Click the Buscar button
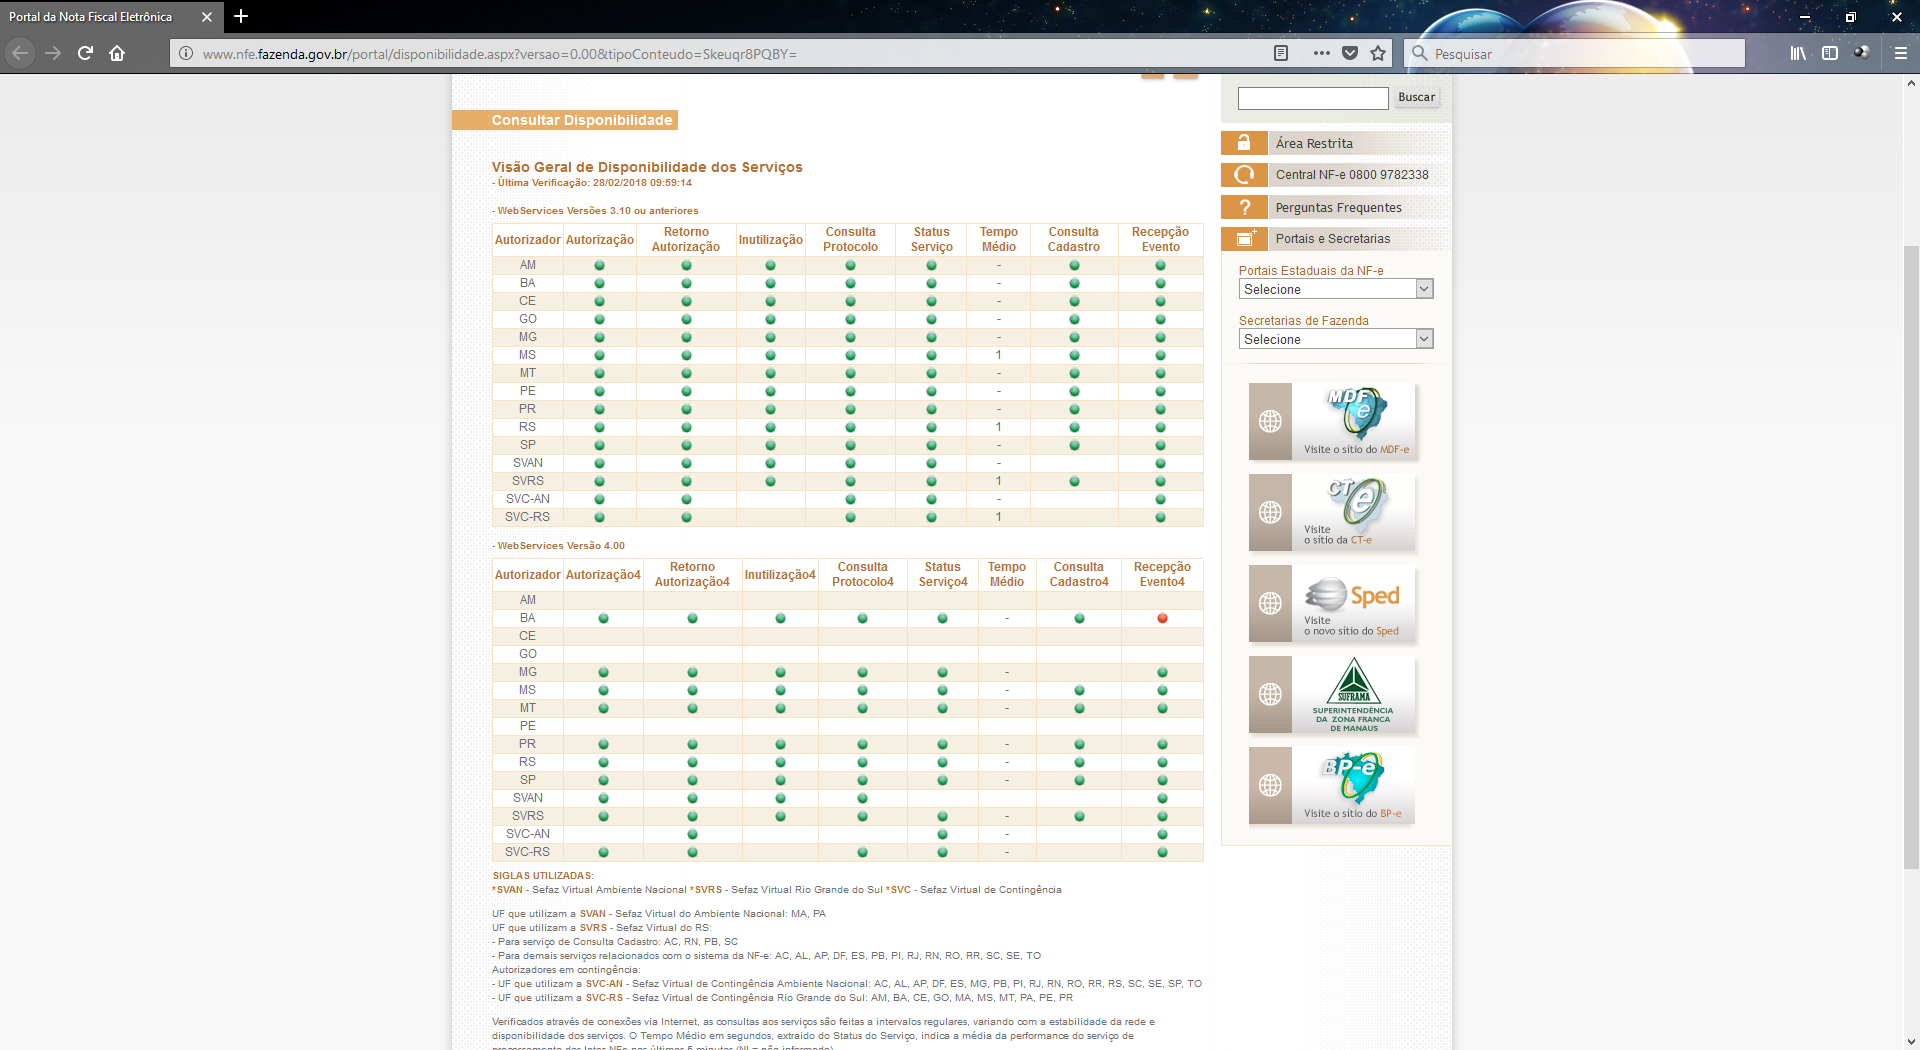 [x=1416, y=97]
